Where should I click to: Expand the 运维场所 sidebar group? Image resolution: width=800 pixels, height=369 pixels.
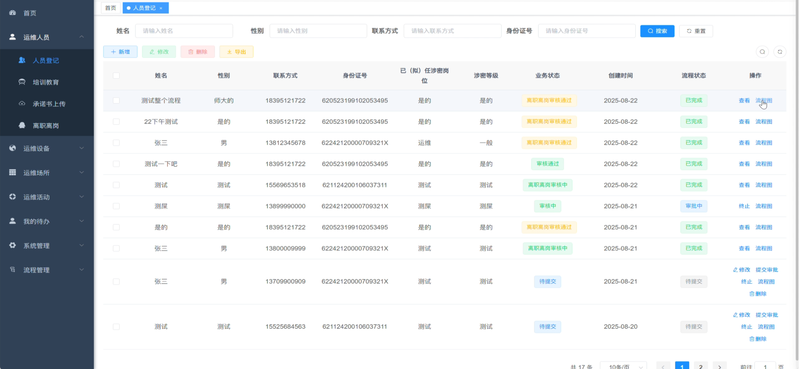pyautogui.click(x=47, y=173)
